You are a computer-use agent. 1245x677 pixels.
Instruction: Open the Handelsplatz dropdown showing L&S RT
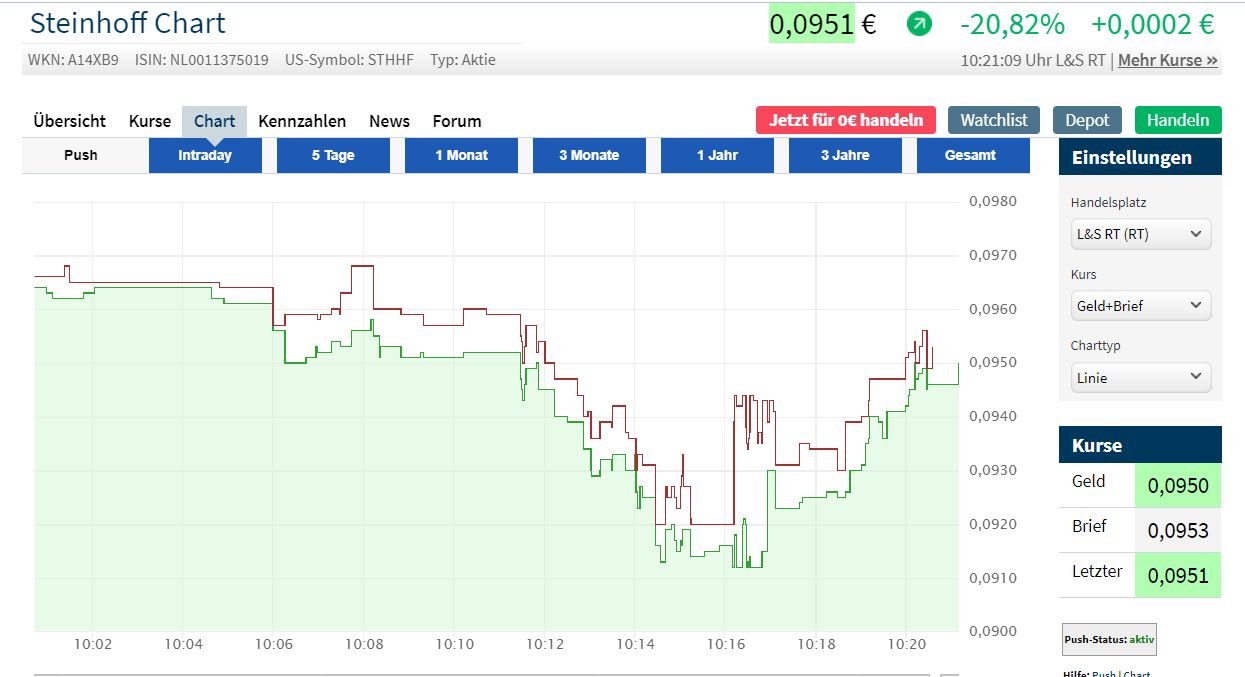point(1140,234)
